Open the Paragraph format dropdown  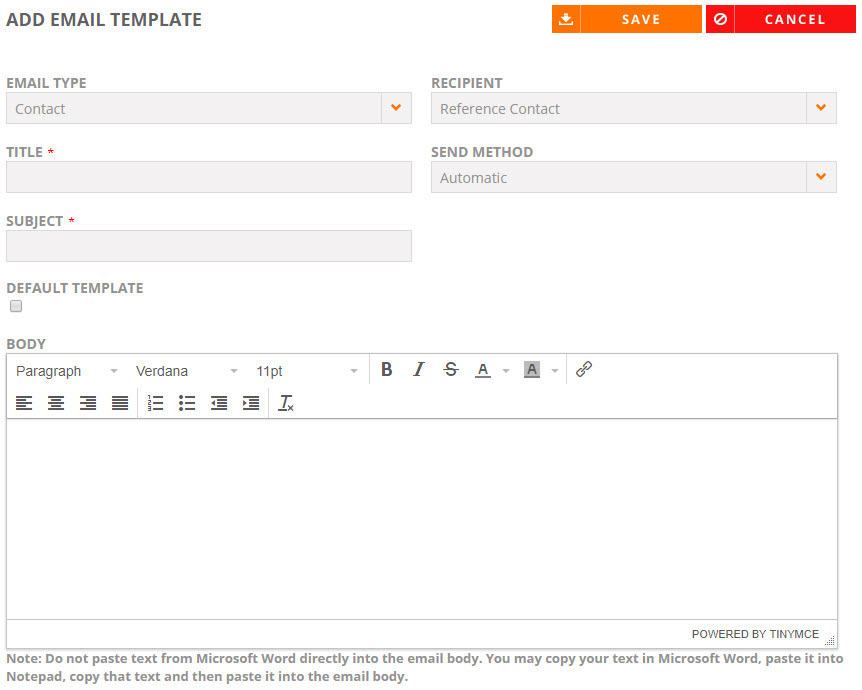pyautogui.click(x=67, y=371)
